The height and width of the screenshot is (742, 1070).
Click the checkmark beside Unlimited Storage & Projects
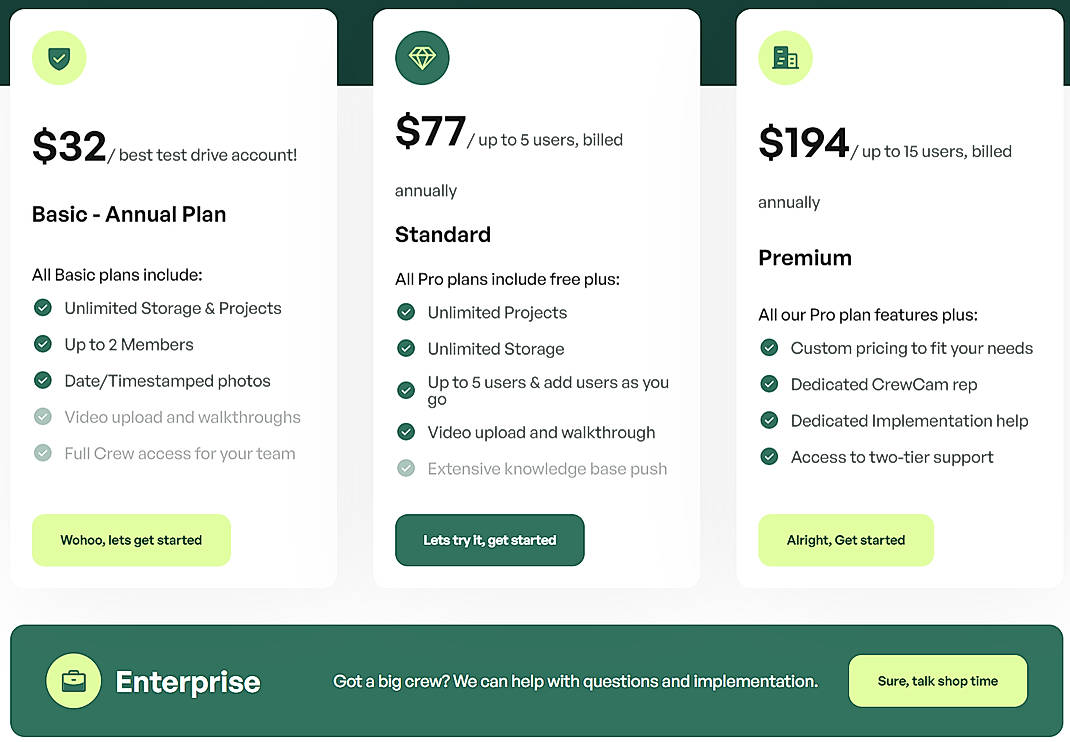pos(43,309)
